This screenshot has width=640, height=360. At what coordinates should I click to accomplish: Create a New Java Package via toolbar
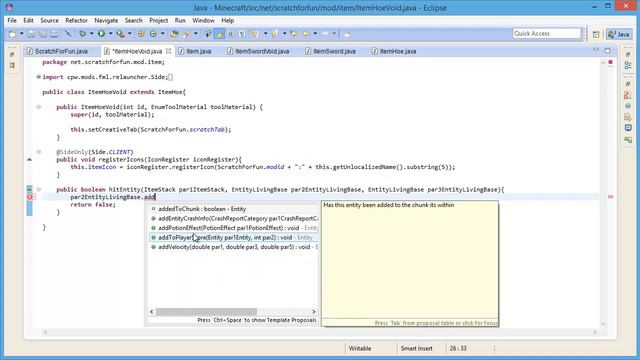(141, 34)
